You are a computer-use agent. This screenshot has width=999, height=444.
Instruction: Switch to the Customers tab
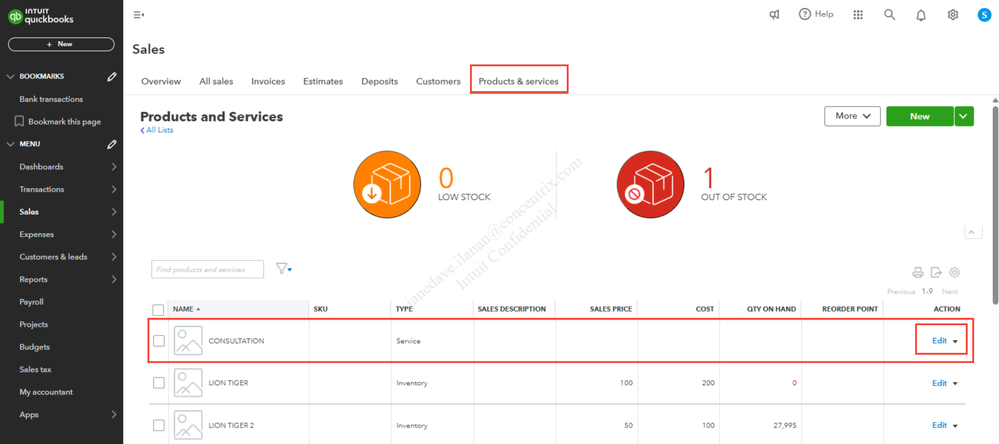pyautogui.click(x=438, y=82)
